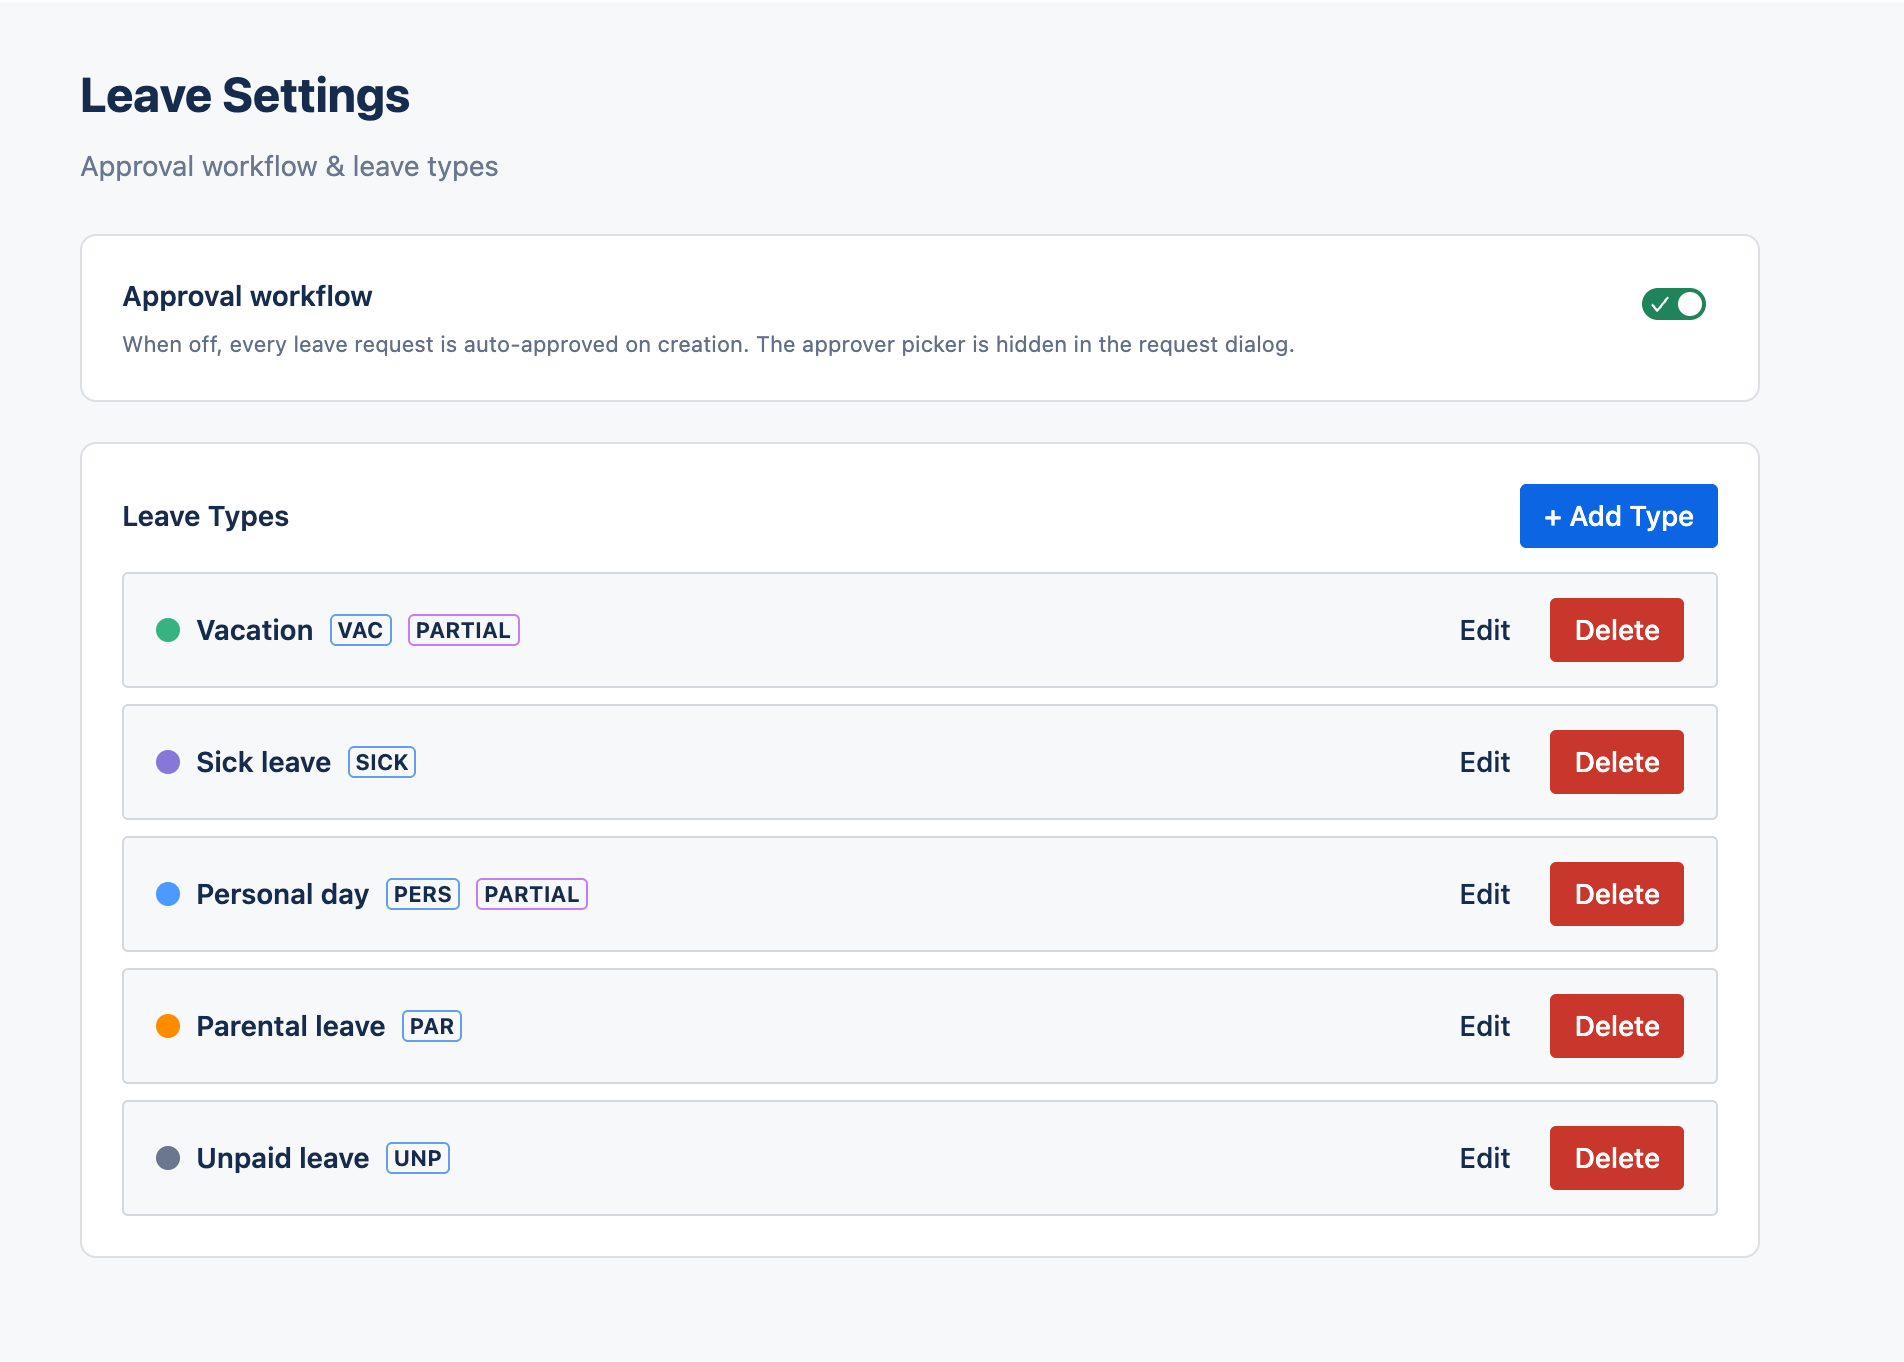Select the Personal day name text
This screenshot has width=1904, height=1362.
point(282,894)
